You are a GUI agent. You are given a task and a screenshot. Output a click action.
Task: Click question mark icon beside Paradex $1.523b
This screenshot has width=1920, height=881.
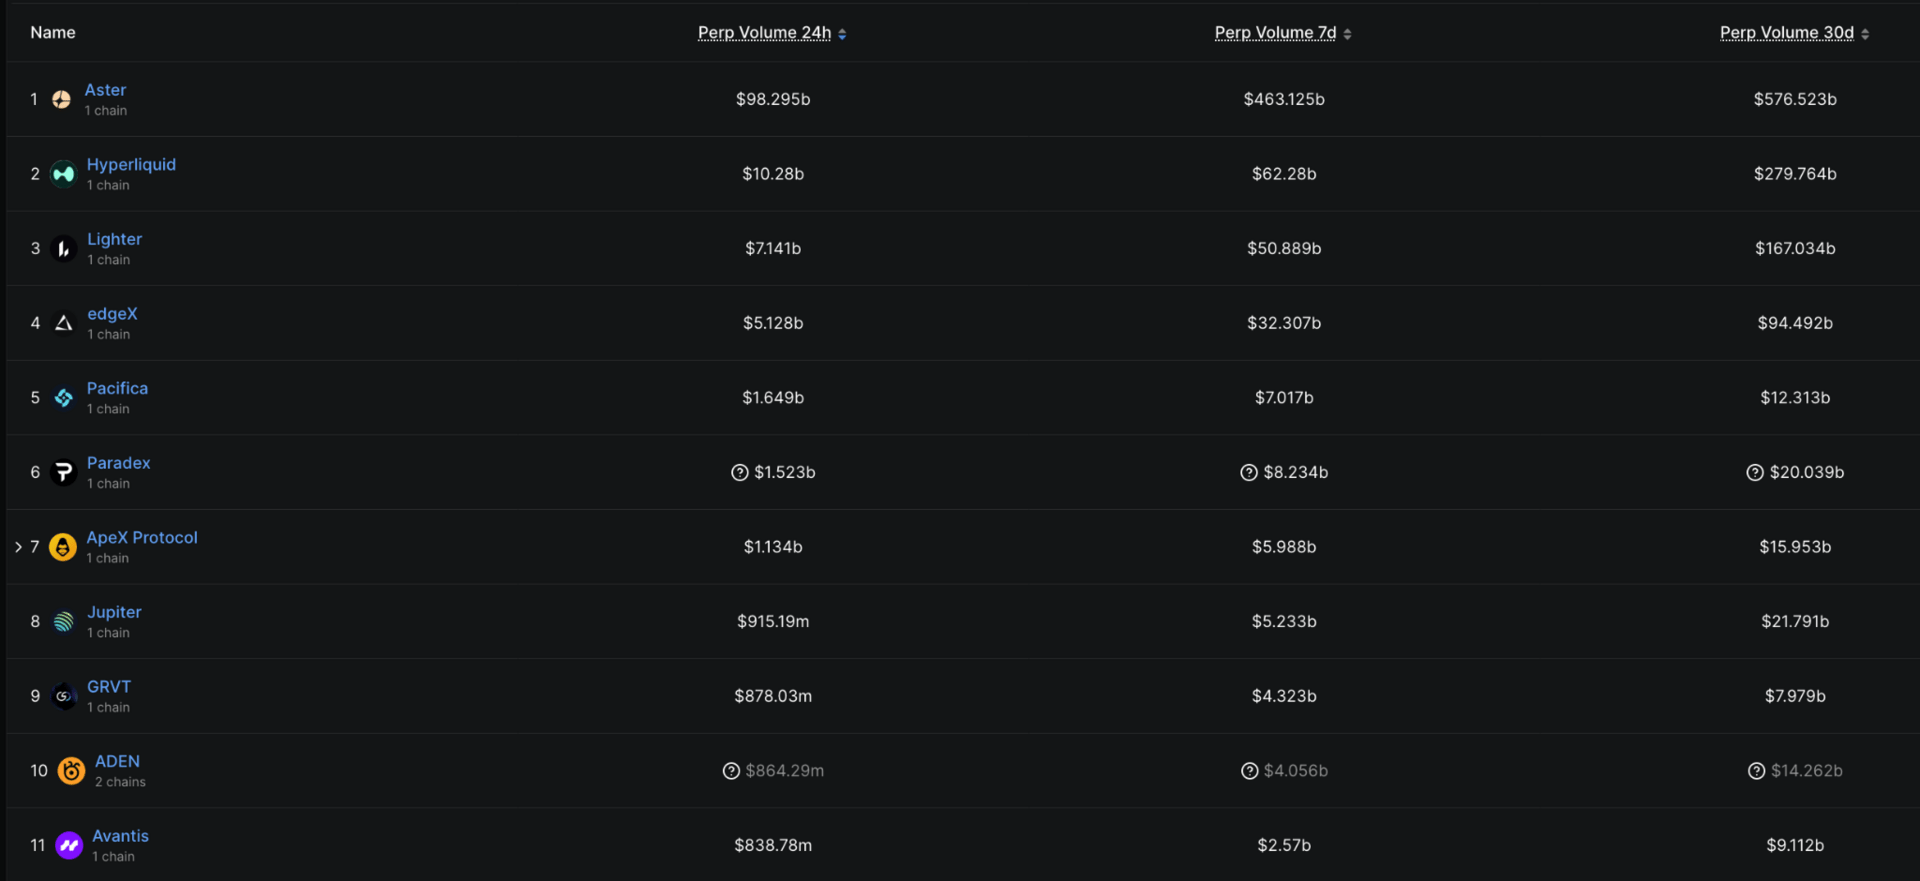click(x=740, y=472)
